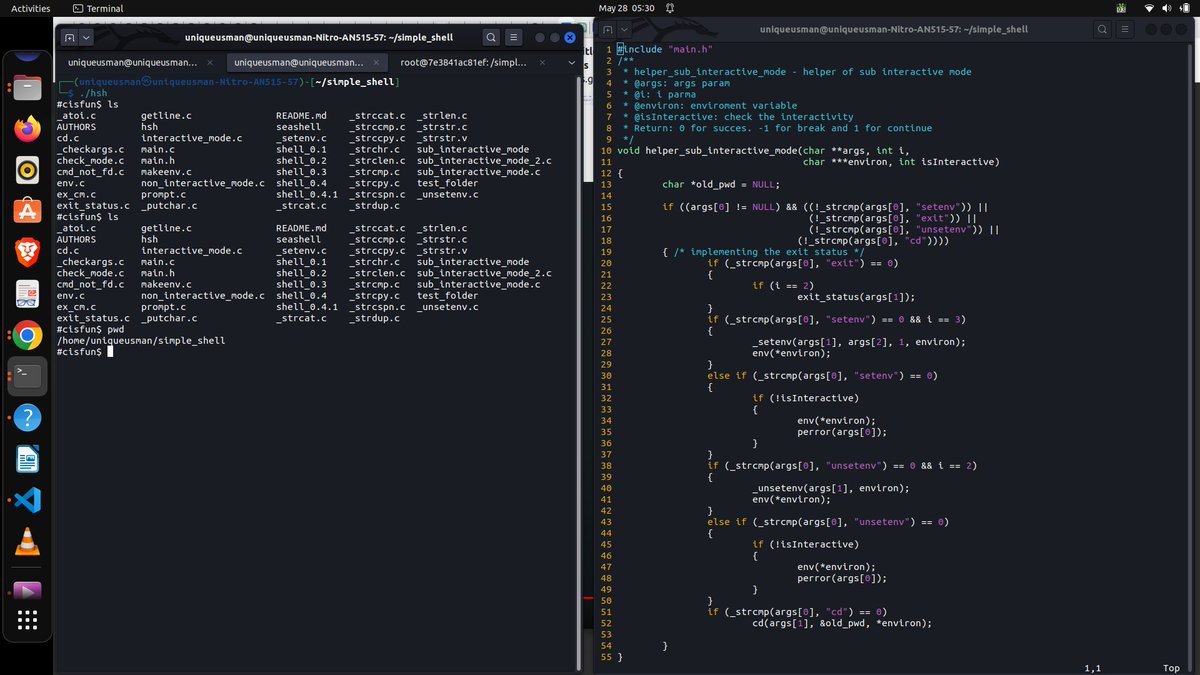Open Files manager in the dock

click(x=27, y=88)
